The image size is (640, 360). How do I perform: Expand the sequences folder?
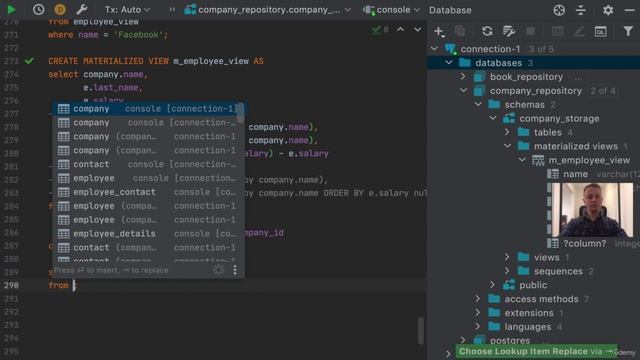507,271
